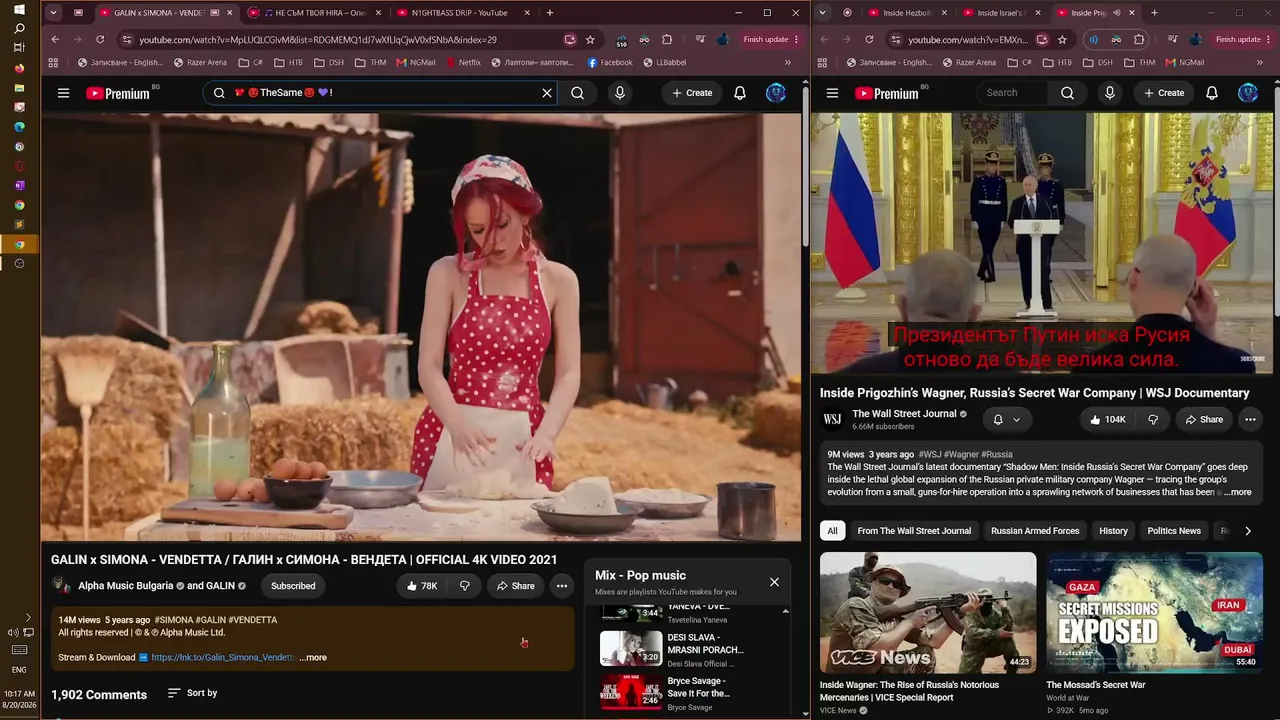
Task: Open more actions menu for VENDETTA video
Action: pos(562,586)
